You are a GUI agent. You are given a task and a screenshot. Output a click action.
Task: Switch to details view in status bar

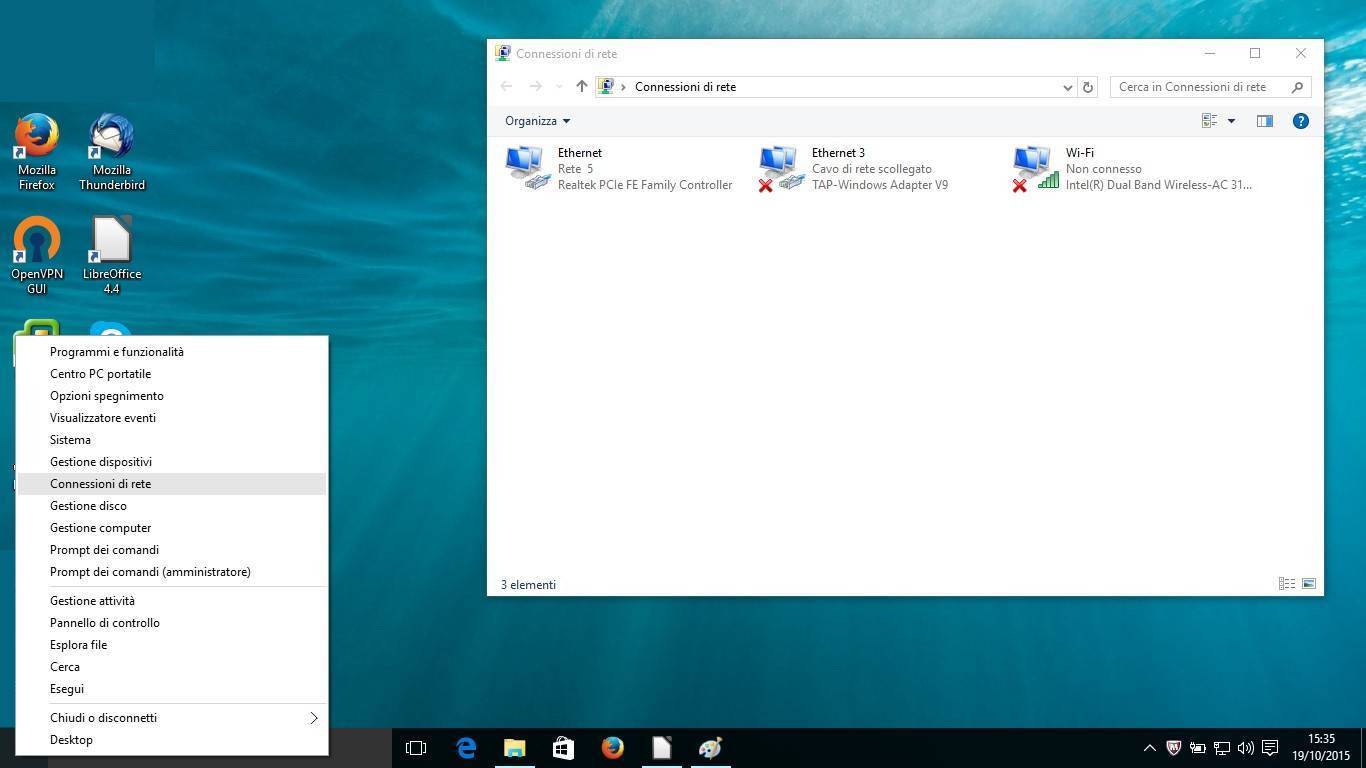(1287, 584)
